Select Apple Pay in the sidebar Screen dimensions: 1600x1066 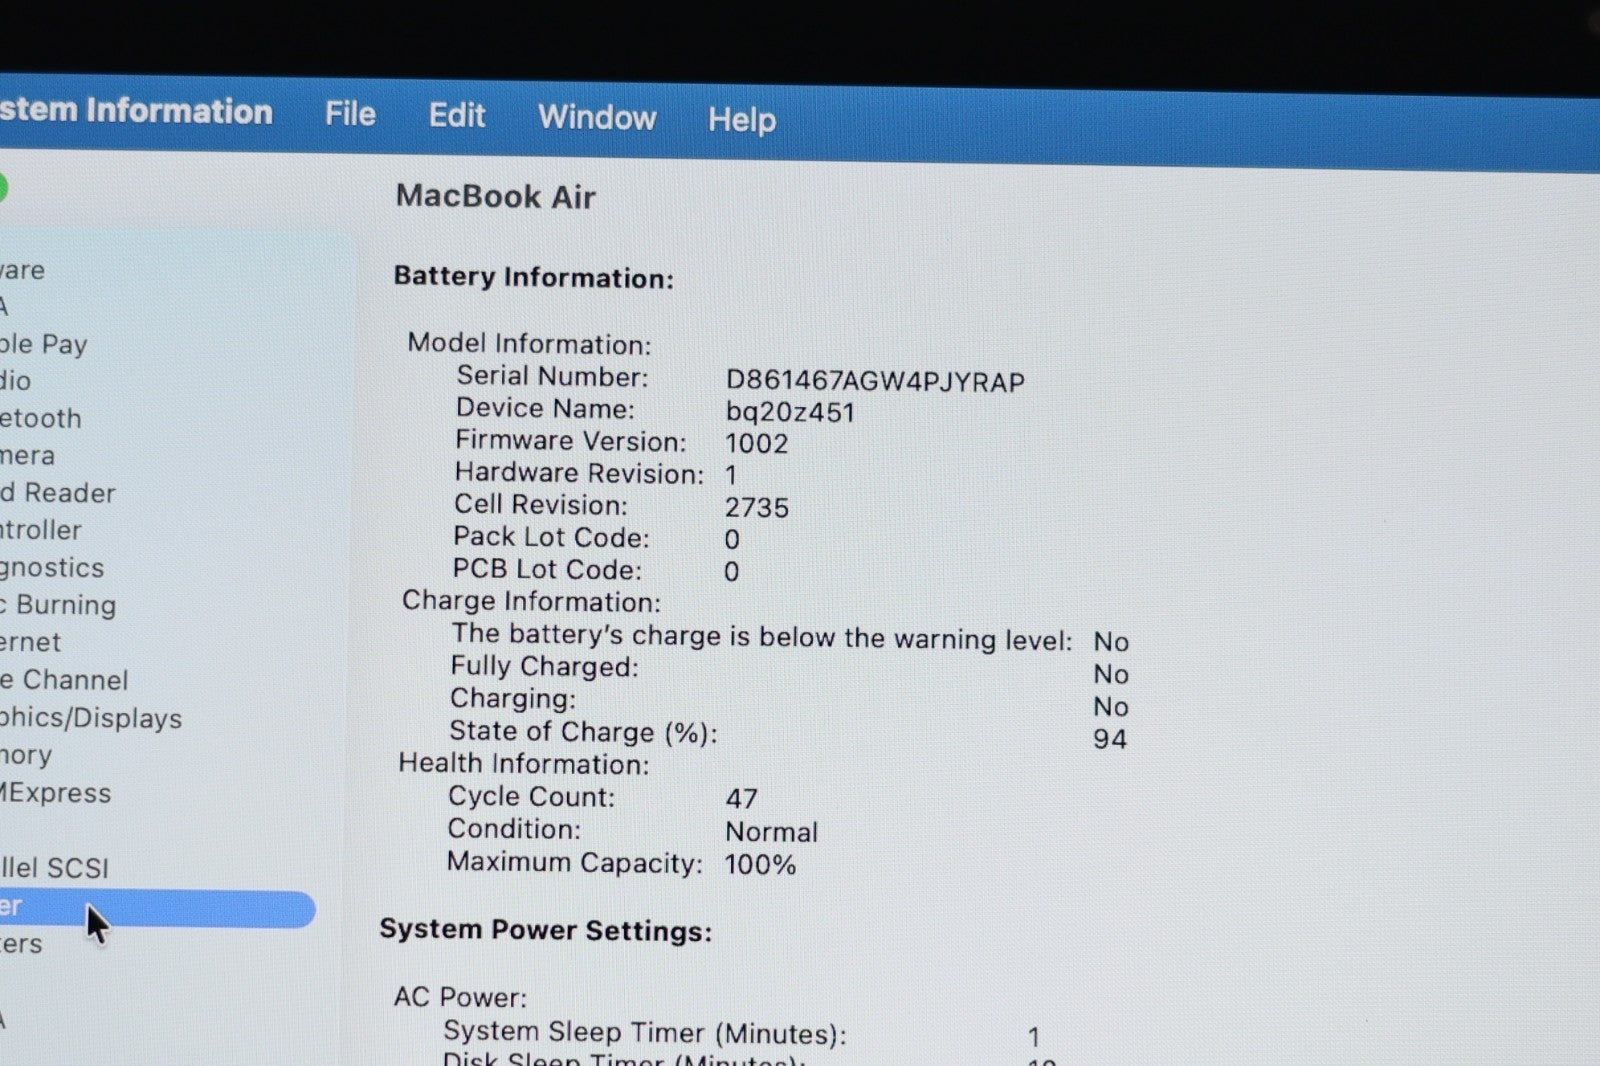[x=44, y=344]
